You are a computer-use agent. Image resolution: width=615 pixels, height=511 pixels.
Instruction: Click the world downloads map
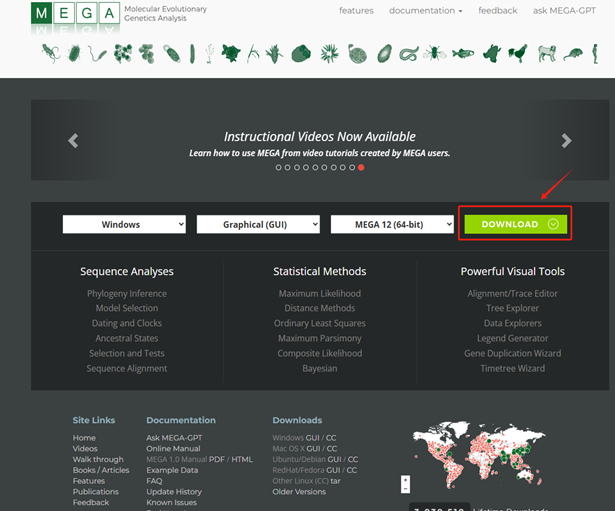479,455
